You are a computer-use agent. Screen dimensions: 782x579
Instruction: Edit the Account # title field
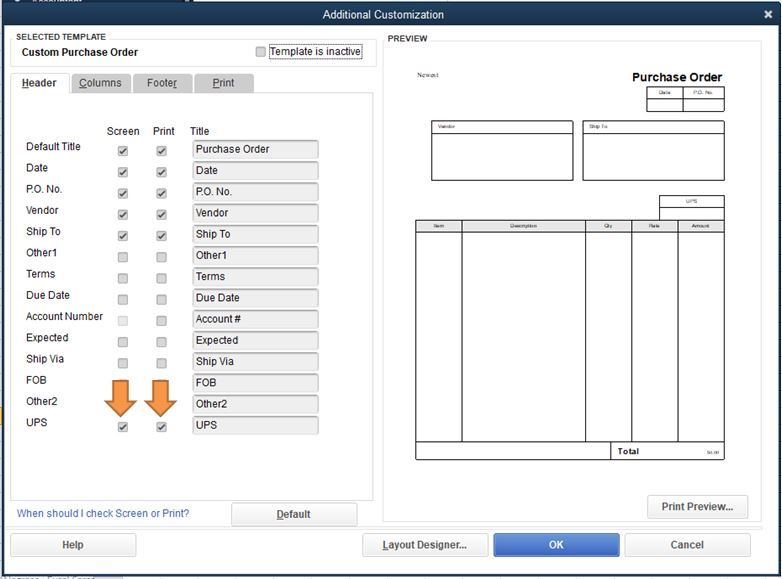[x=255, y=319]
